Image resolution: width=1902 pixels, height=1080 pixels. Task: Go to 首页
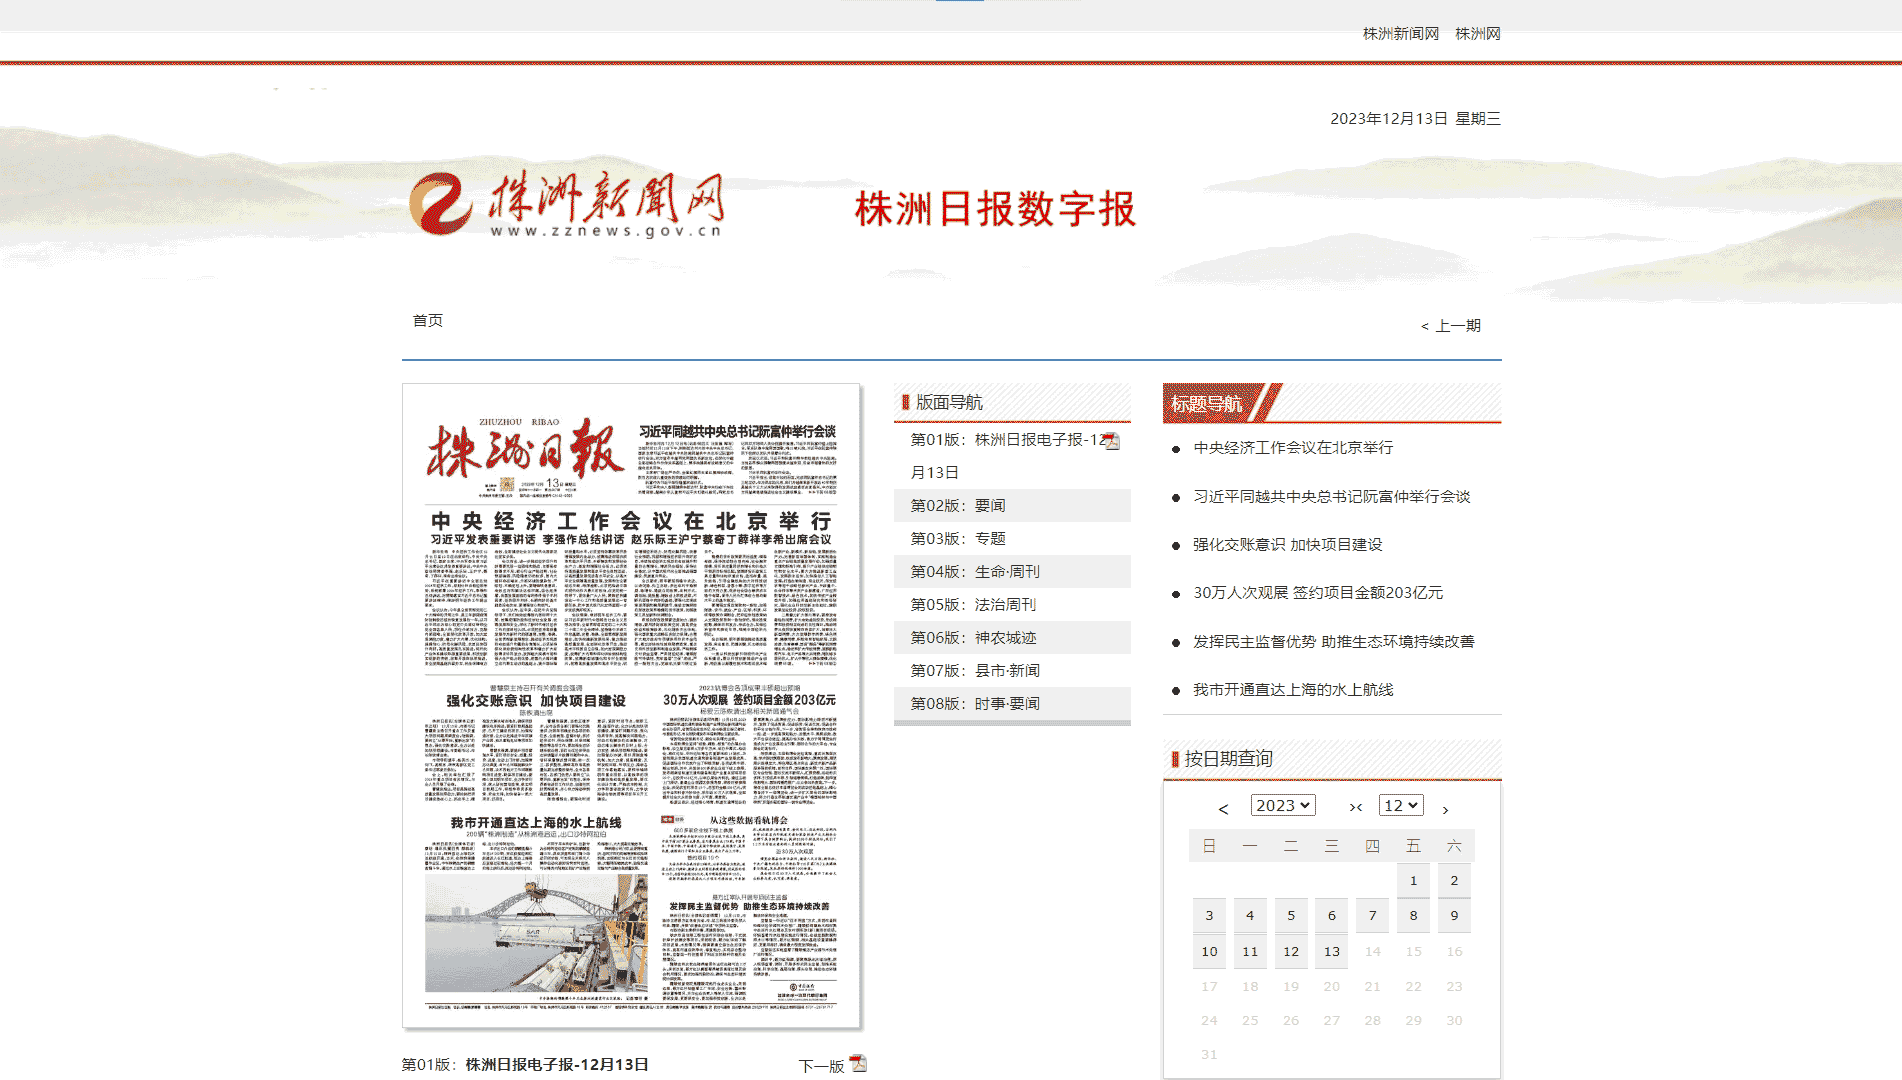pyautogui.click(x=428, y=320)
